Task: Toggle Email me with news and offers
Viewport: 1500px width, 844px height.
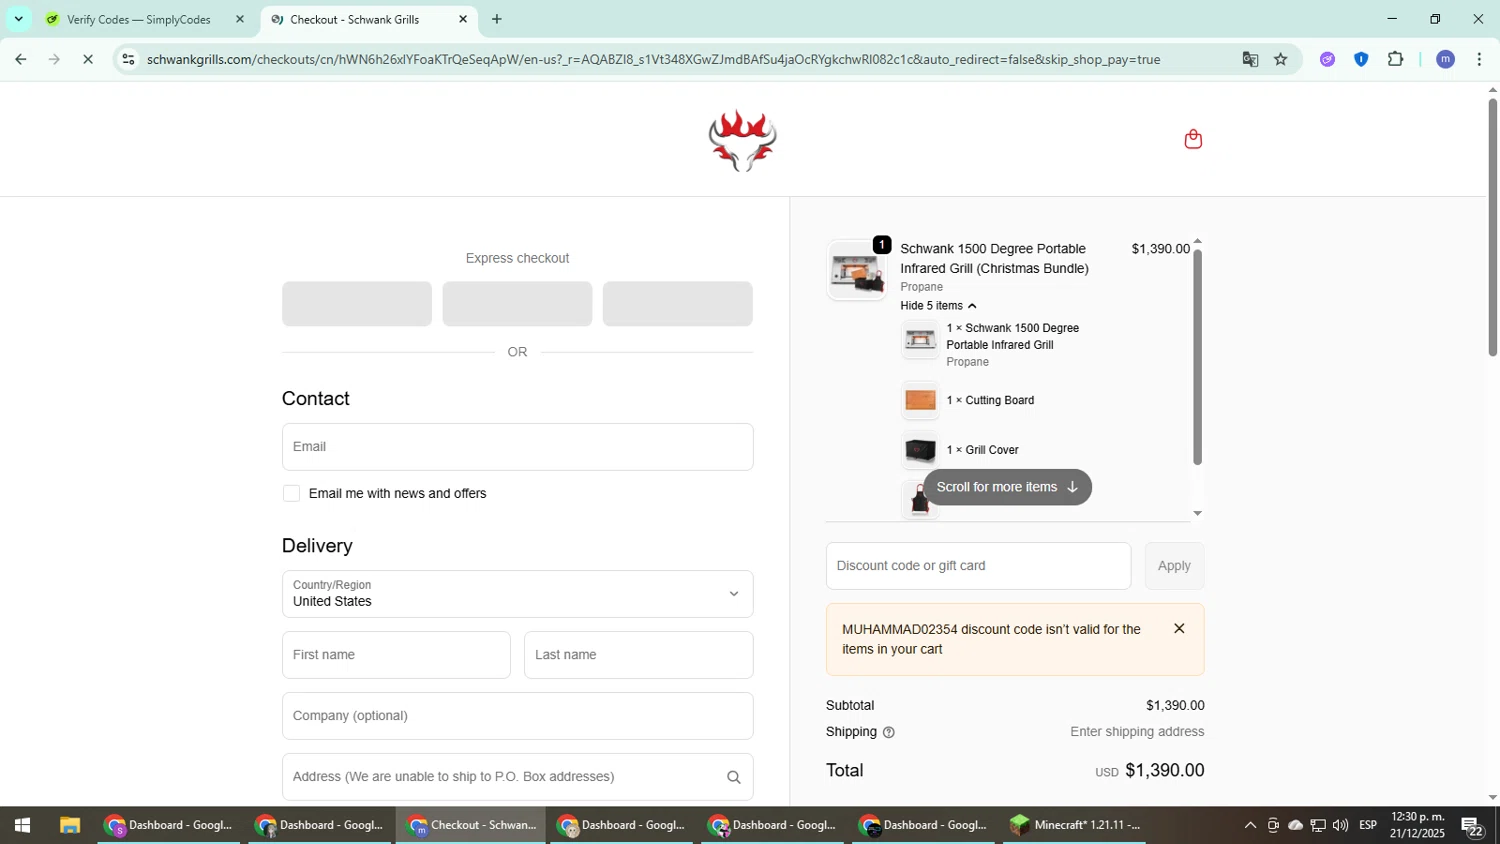Action: 291,493
